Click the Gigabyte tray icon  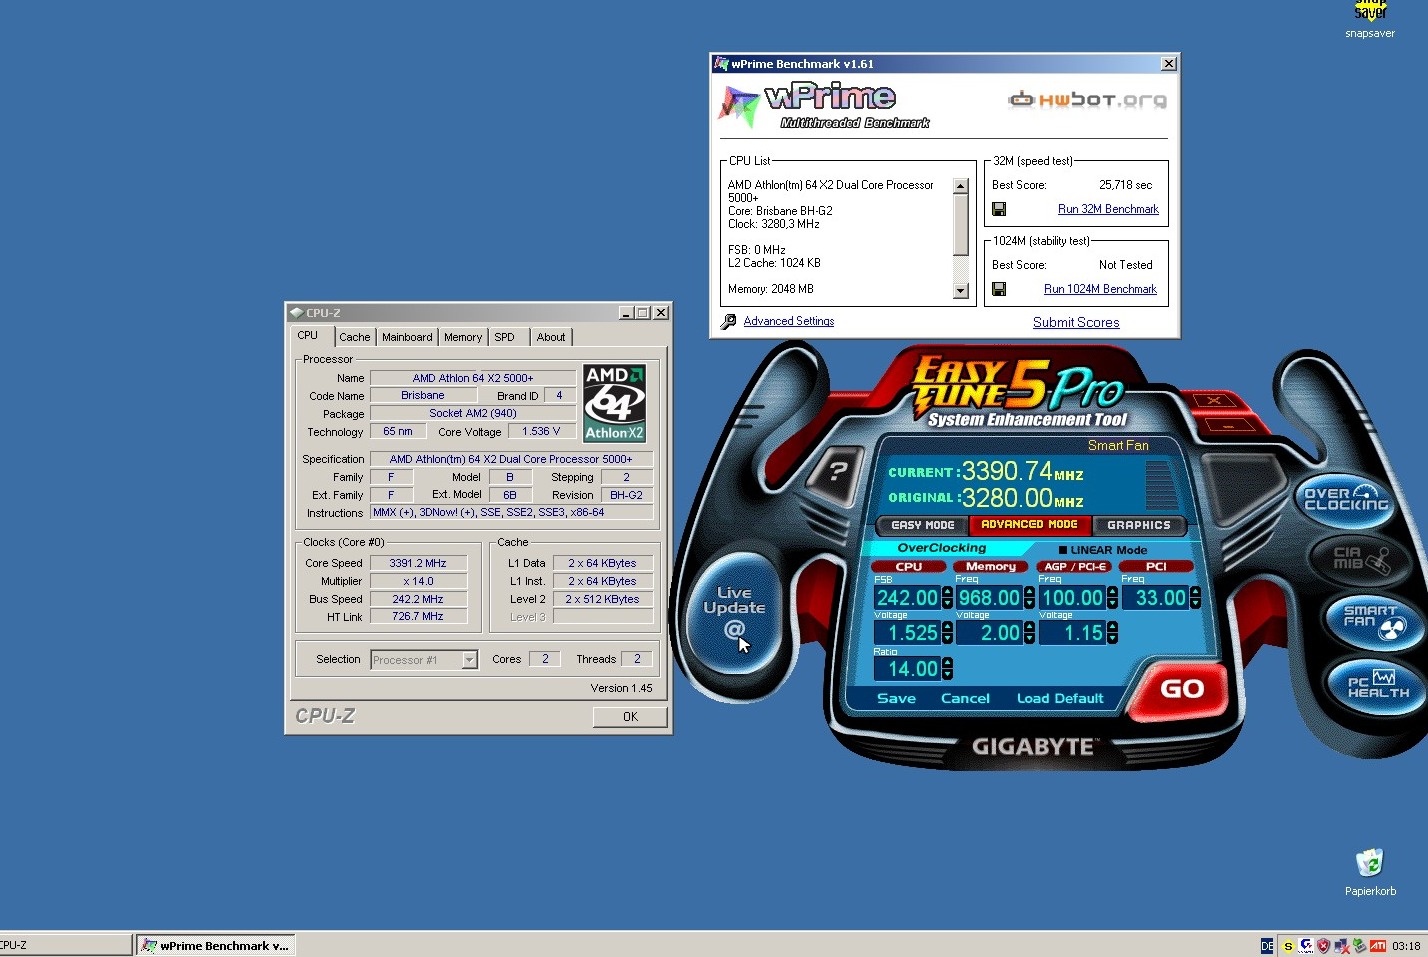click(1306, 946)
